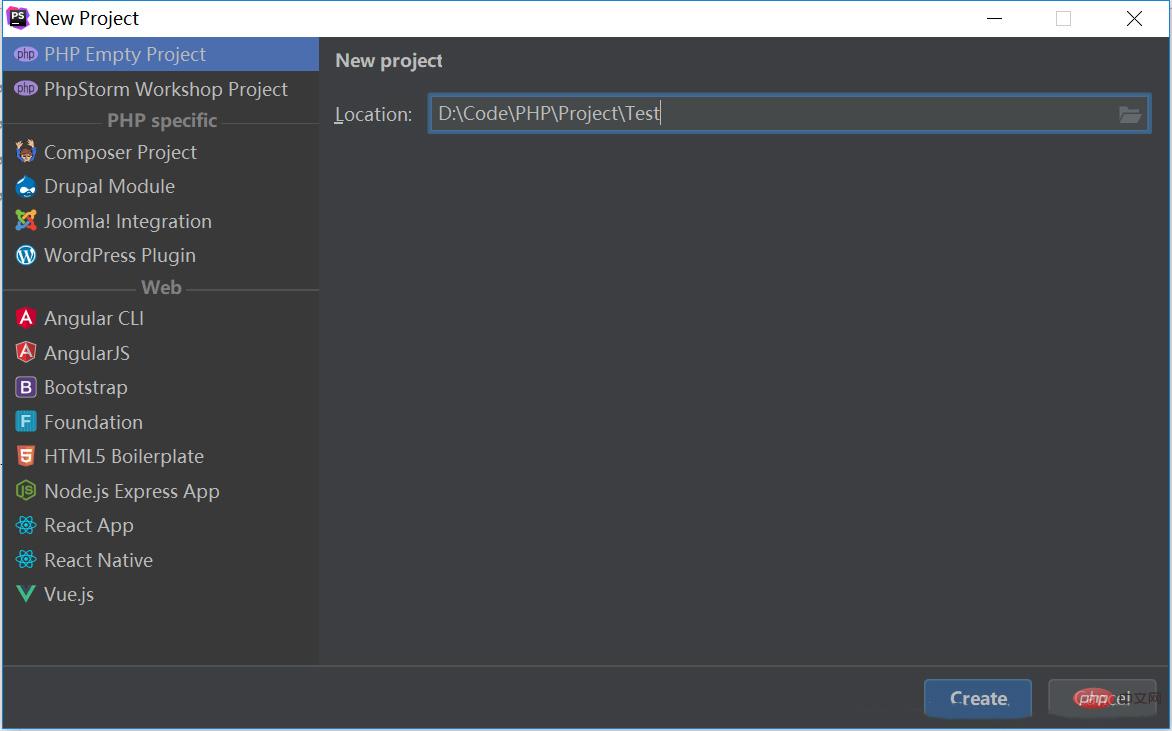Image resolution: width=1172 pixels, height=731 pixels.
Task: Click the HTML5 Boilerplate shield icon
Action: (25, 456)
